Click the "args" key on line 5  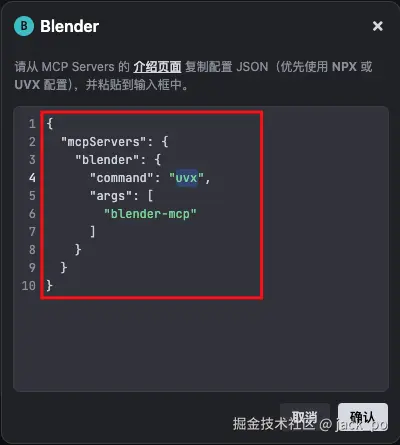pyautogui.click(x=111, y=196)
